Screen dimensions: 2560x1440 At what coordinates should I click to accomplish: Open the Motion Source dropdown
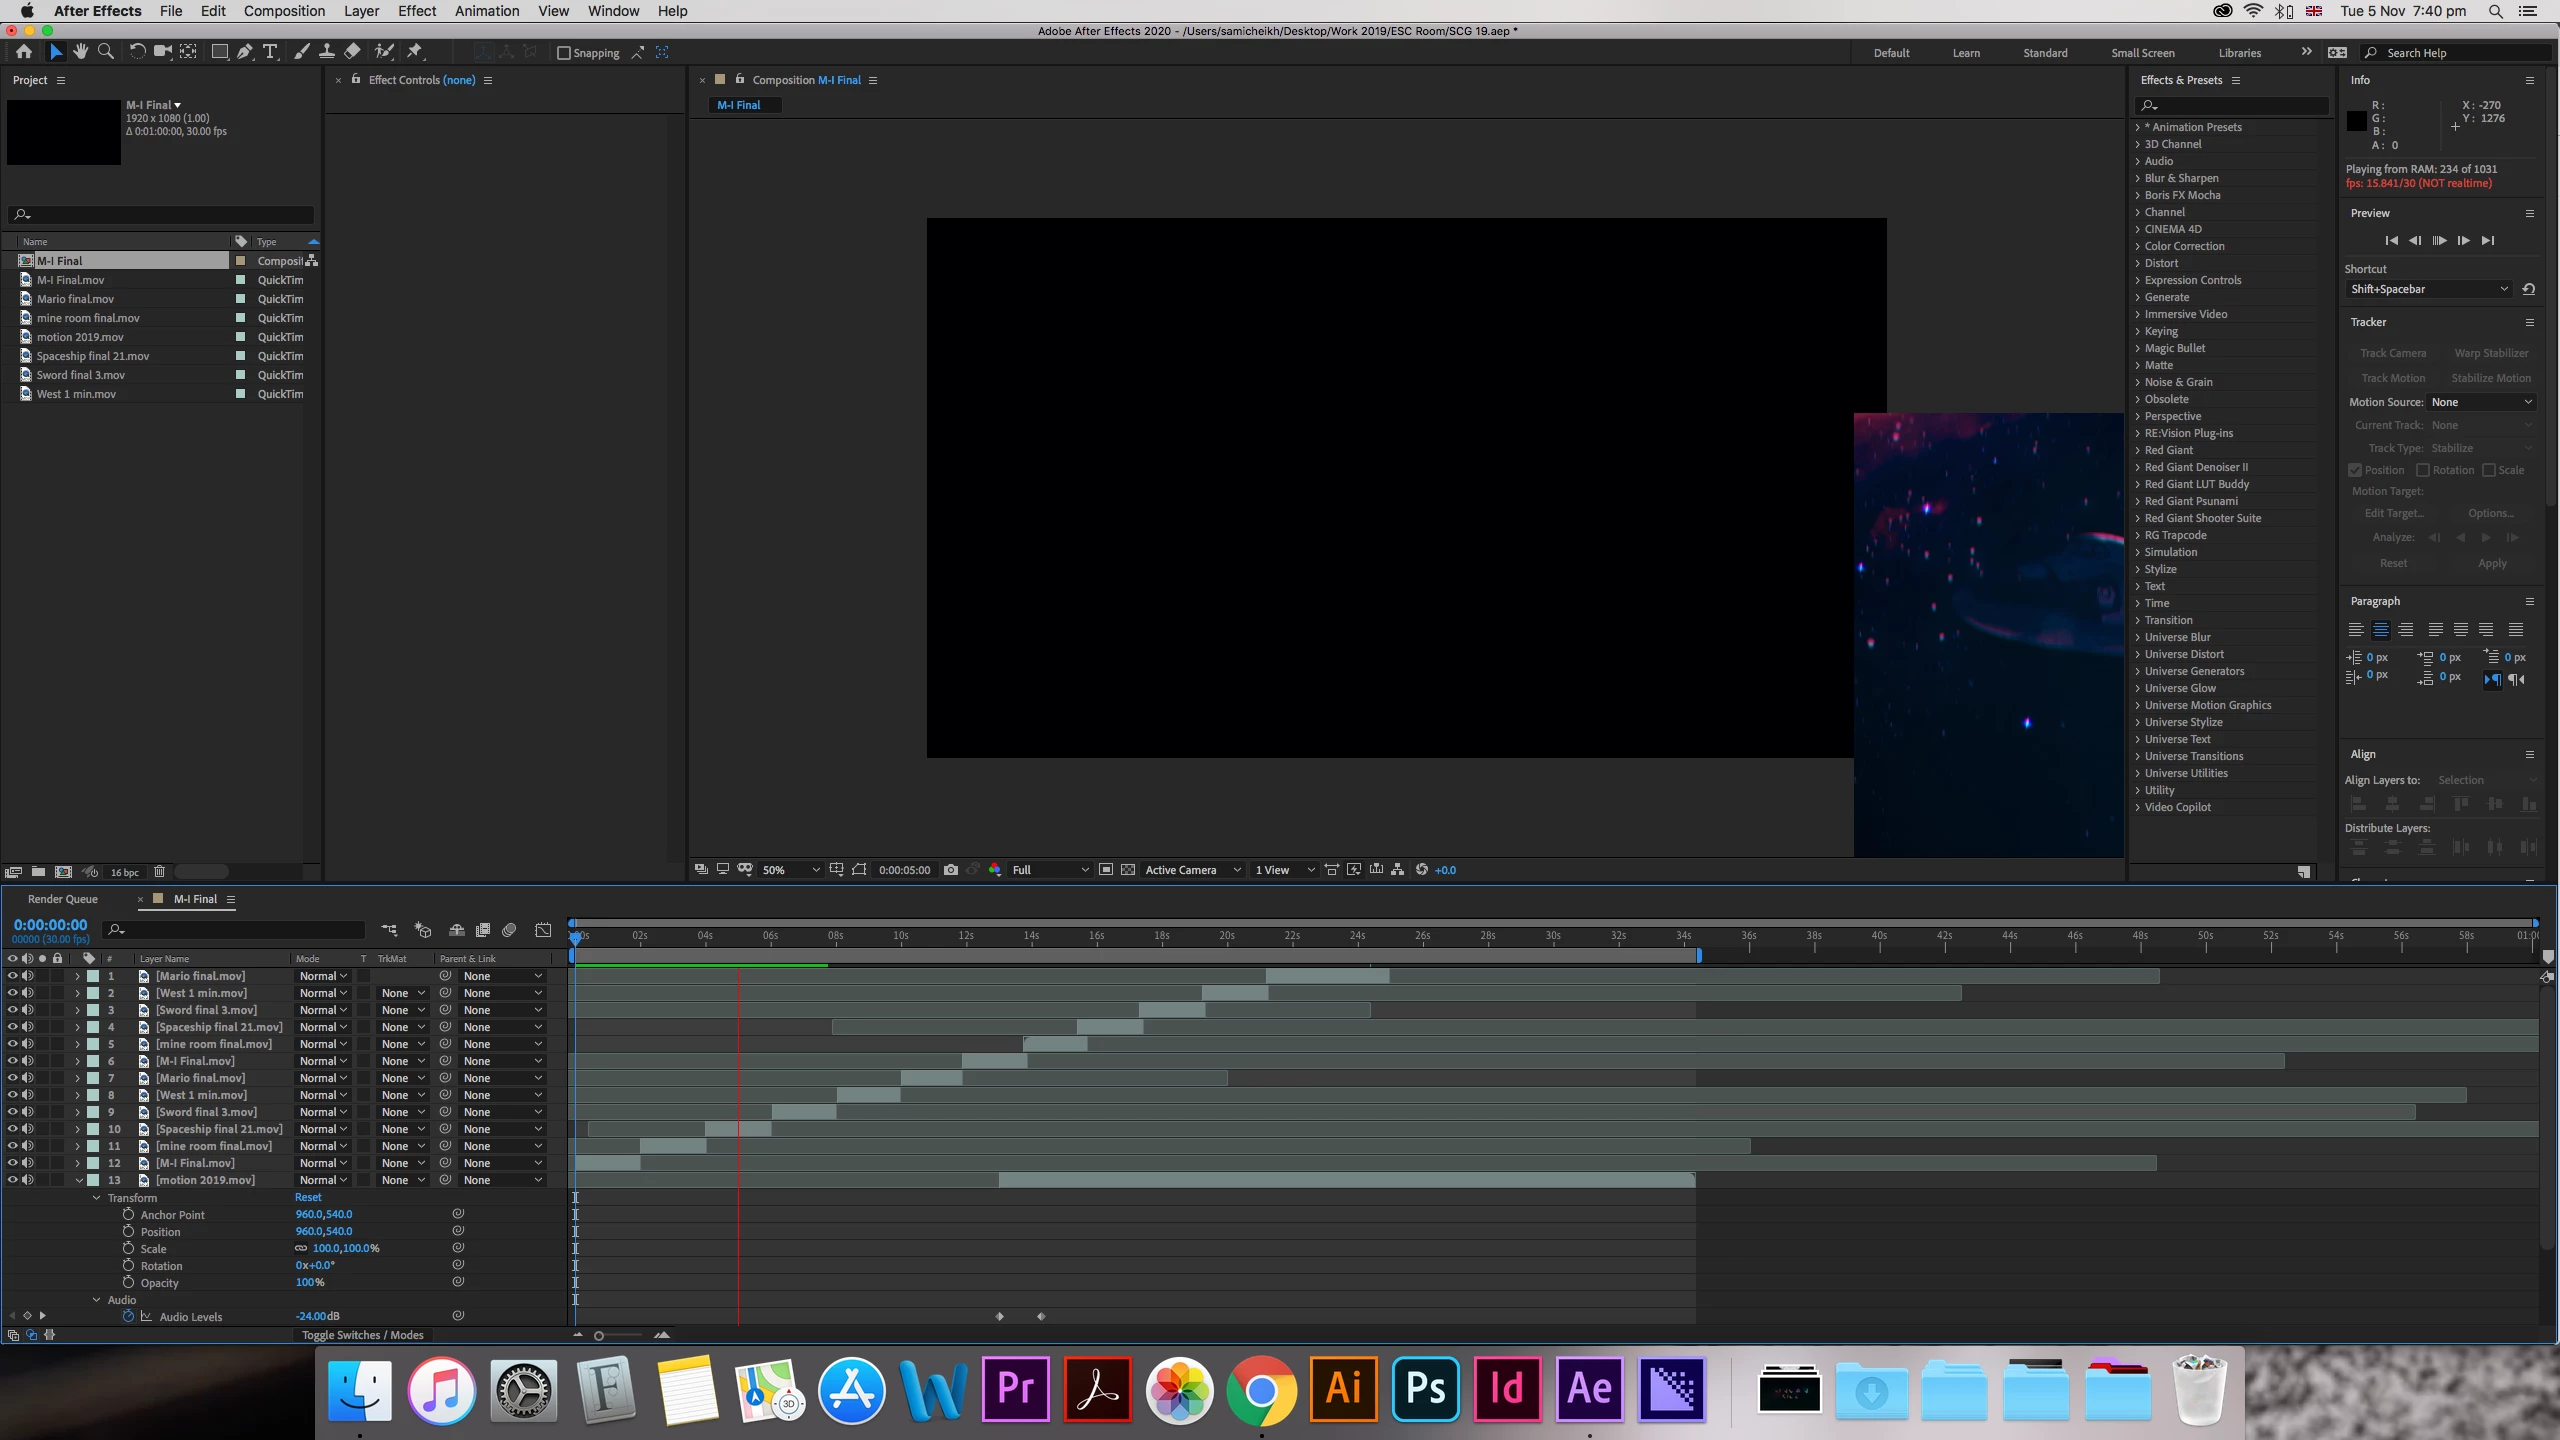[x=2482, y=402]
